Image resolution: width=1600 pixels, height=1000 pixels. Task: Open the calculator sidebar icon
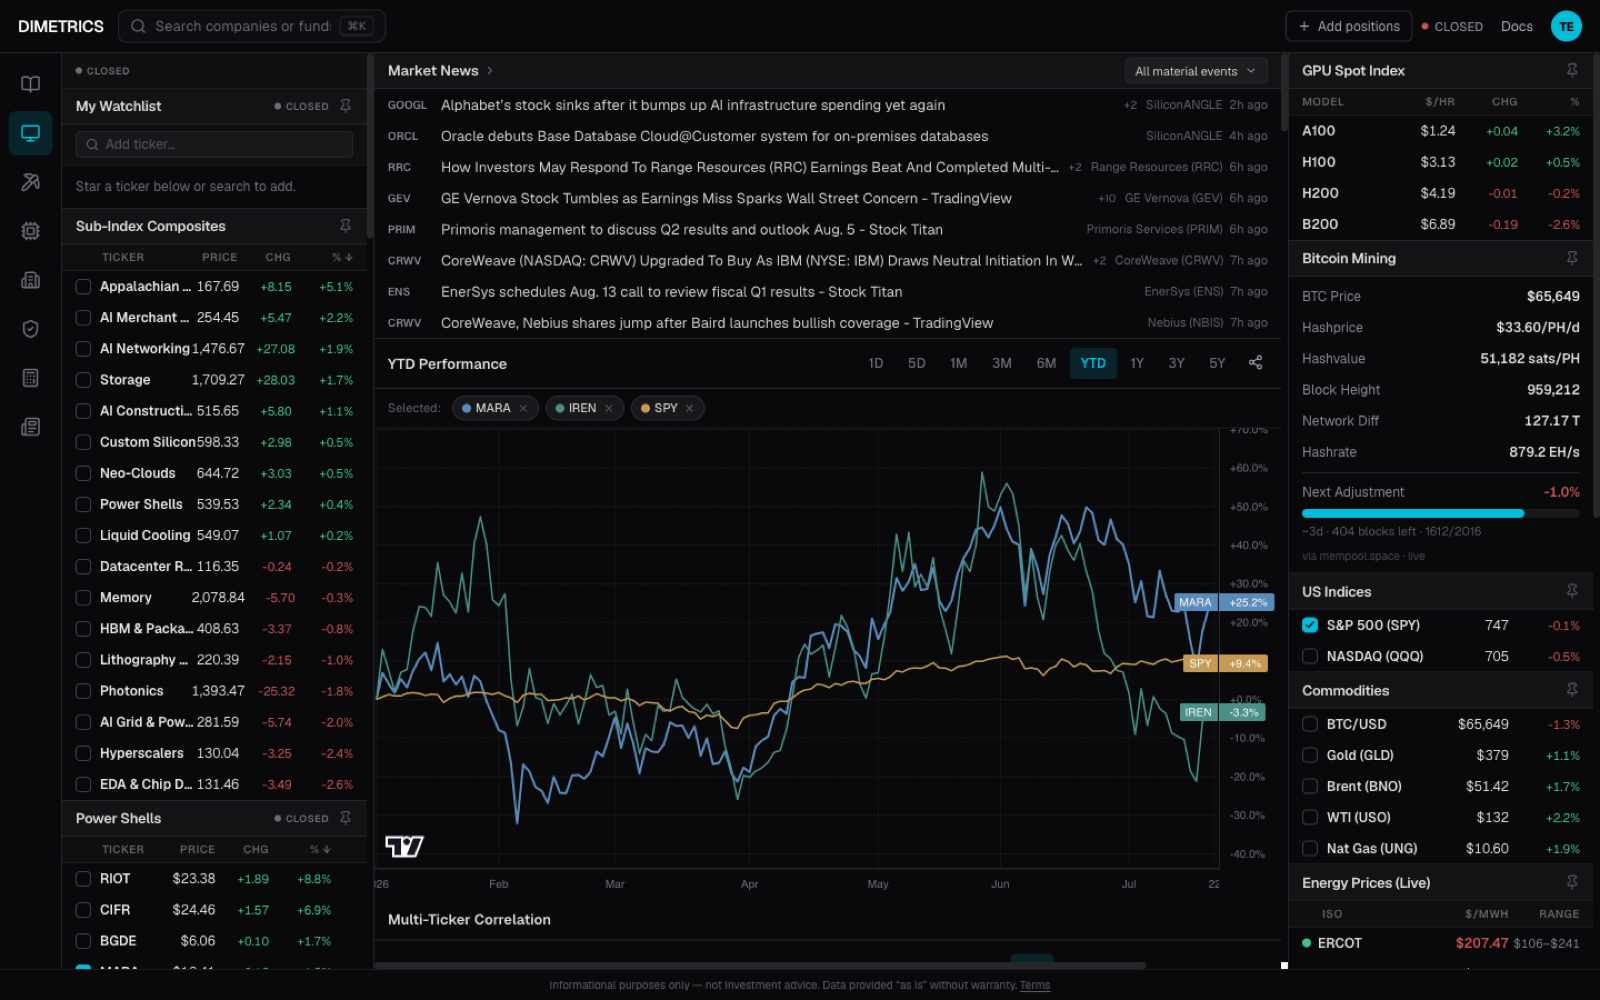click(x=30, y=378)
